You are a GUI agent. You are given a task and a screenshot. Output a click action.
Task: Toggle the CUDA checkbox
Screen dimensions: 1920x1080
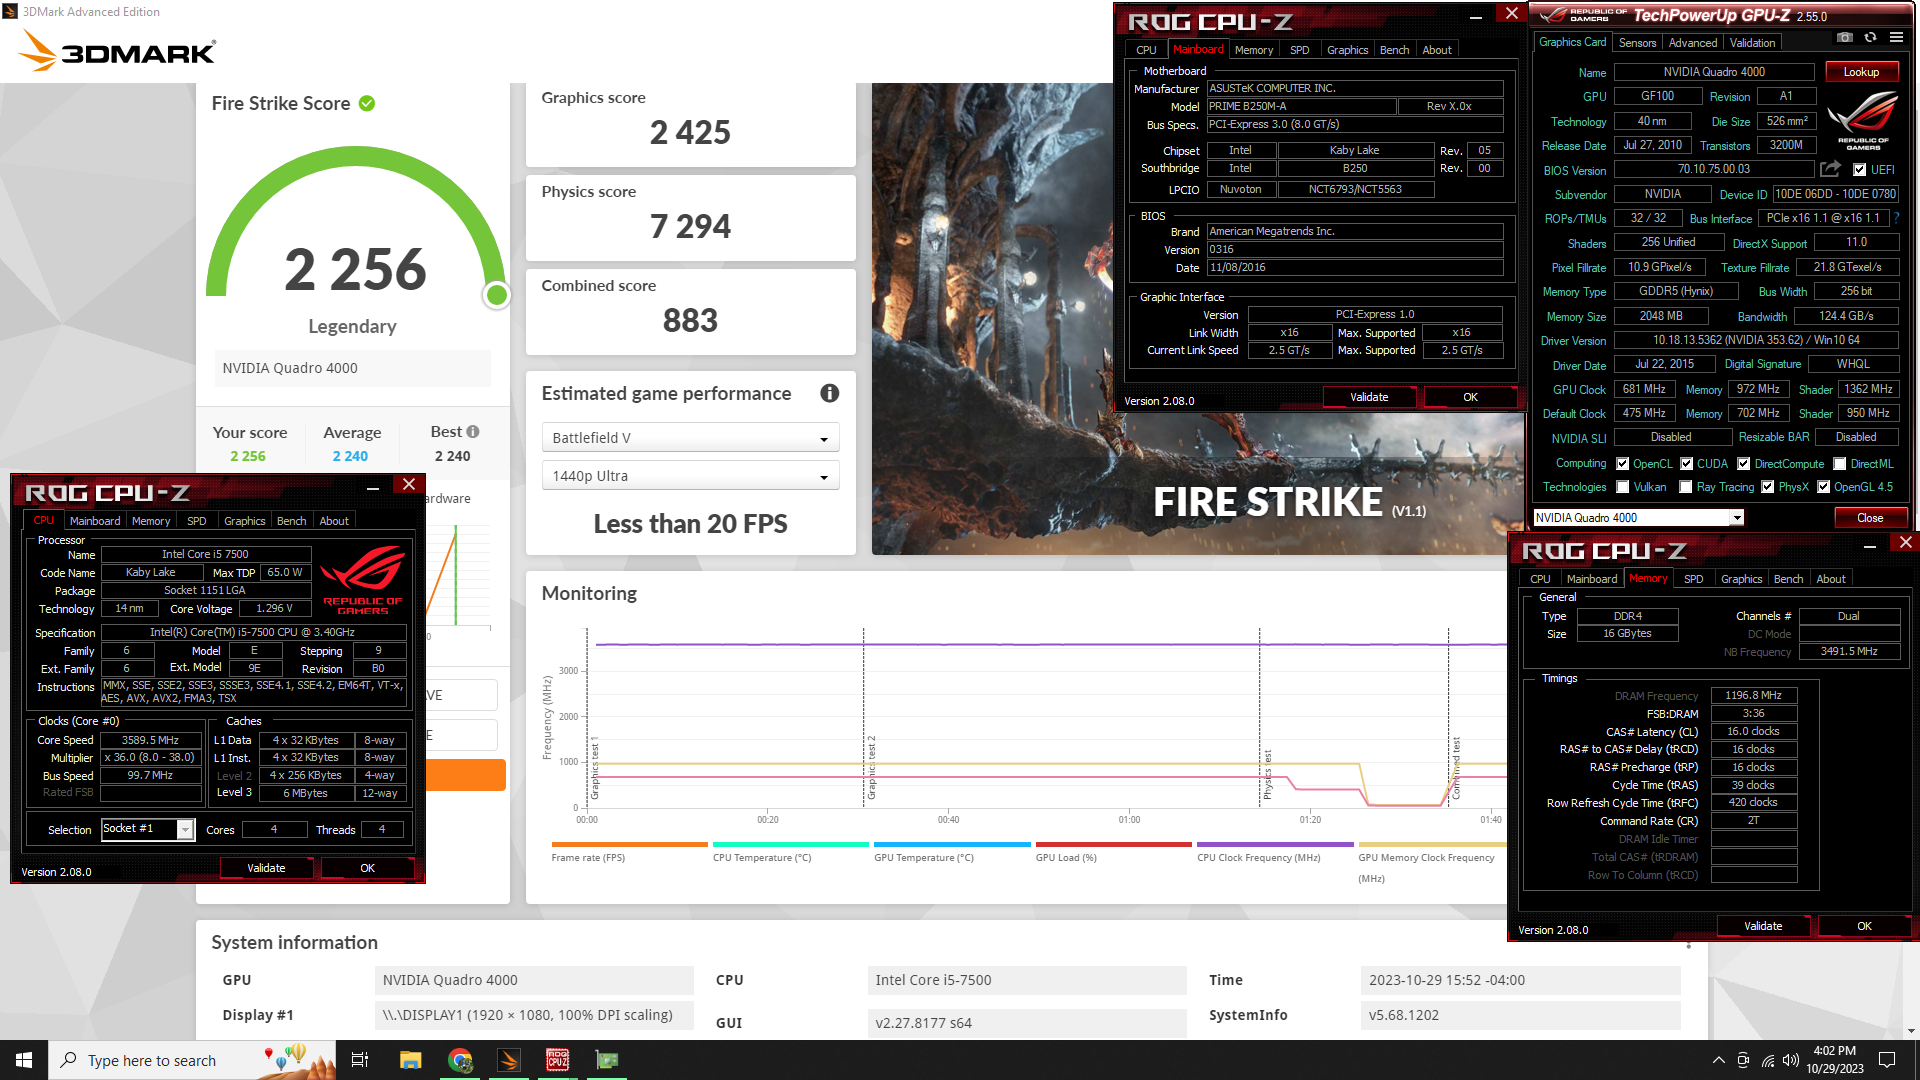click(1686, 463)
